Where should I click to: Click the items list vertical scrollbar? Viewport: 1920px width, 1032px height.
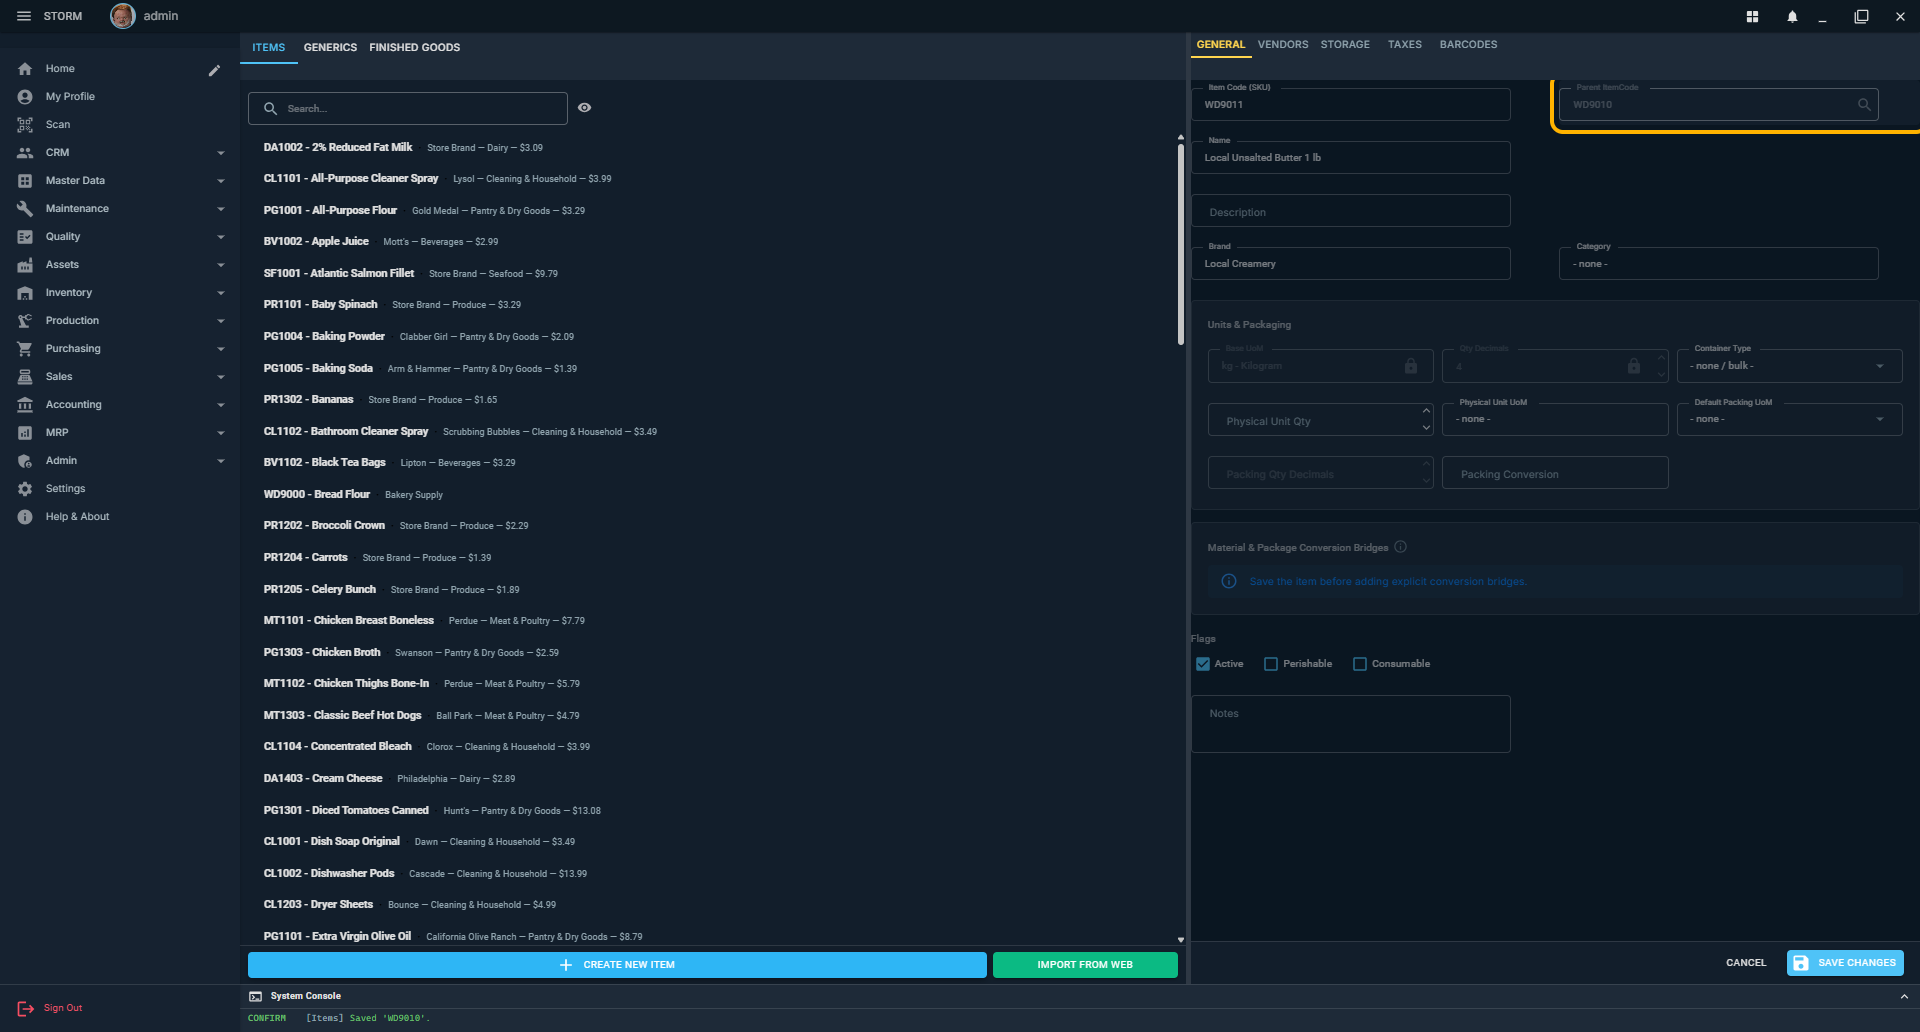(x=1181, y=243)
